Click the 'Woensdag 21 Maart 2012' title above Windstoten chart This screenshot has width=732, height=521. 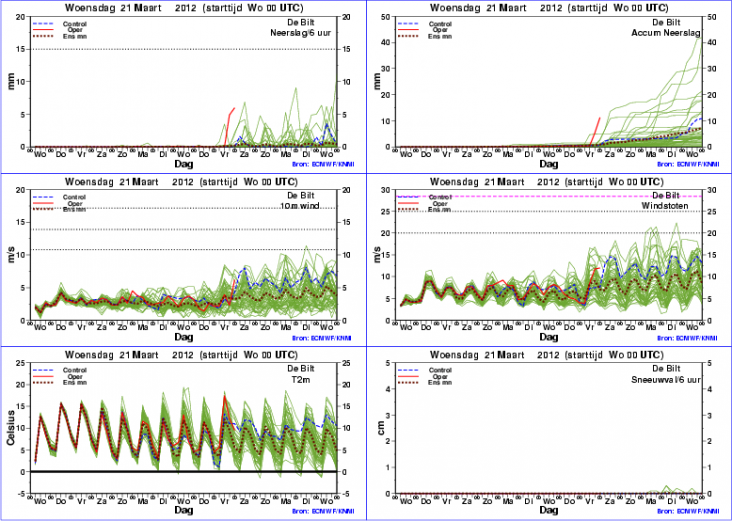click(494, 182)
